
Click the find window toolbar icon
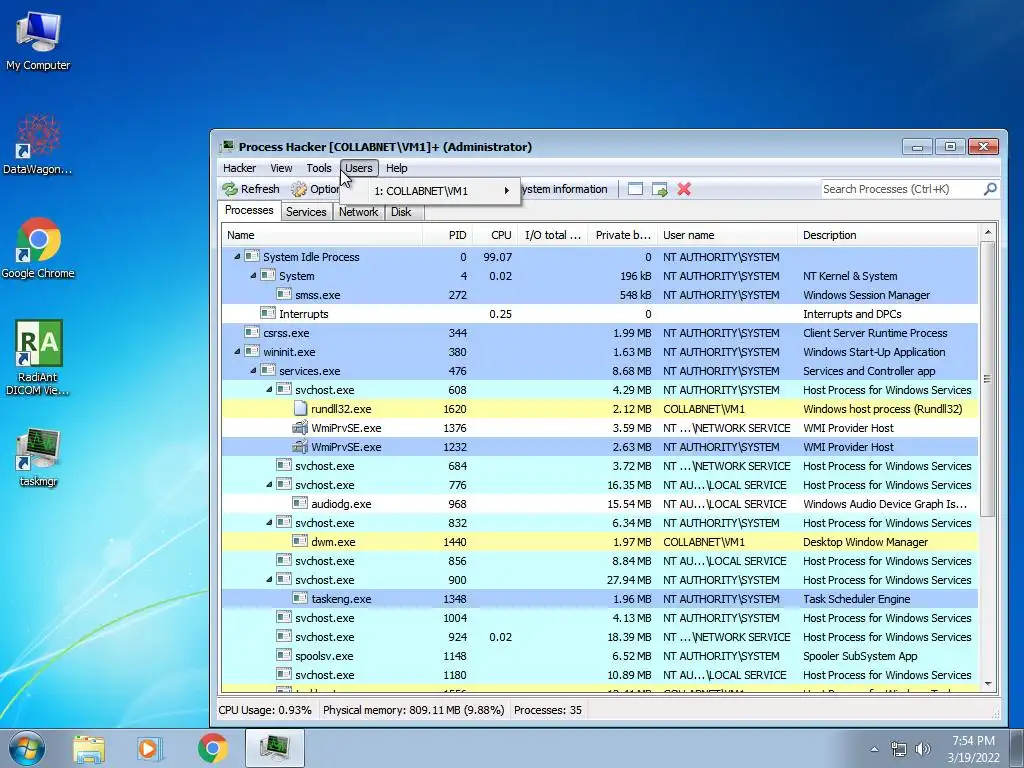pyautogui.click(x=635, y=189)
